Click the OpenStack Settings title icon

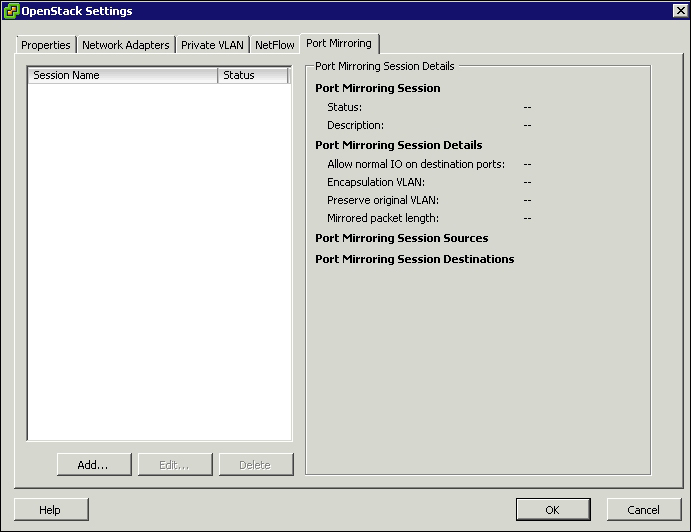[x=11, y=11]
